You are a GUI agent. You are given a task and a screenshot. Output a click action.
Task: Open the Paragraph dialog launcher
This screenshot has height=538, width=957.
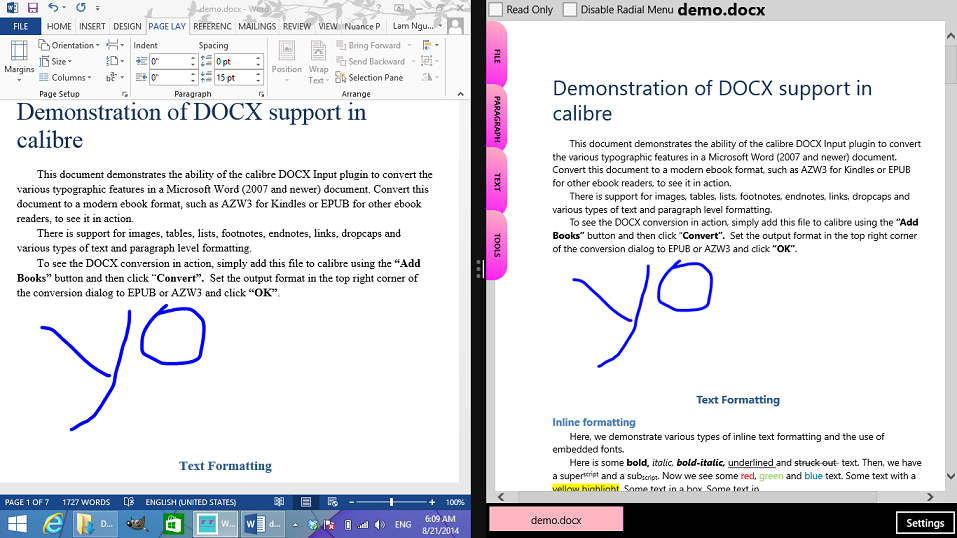pos(261,94)
